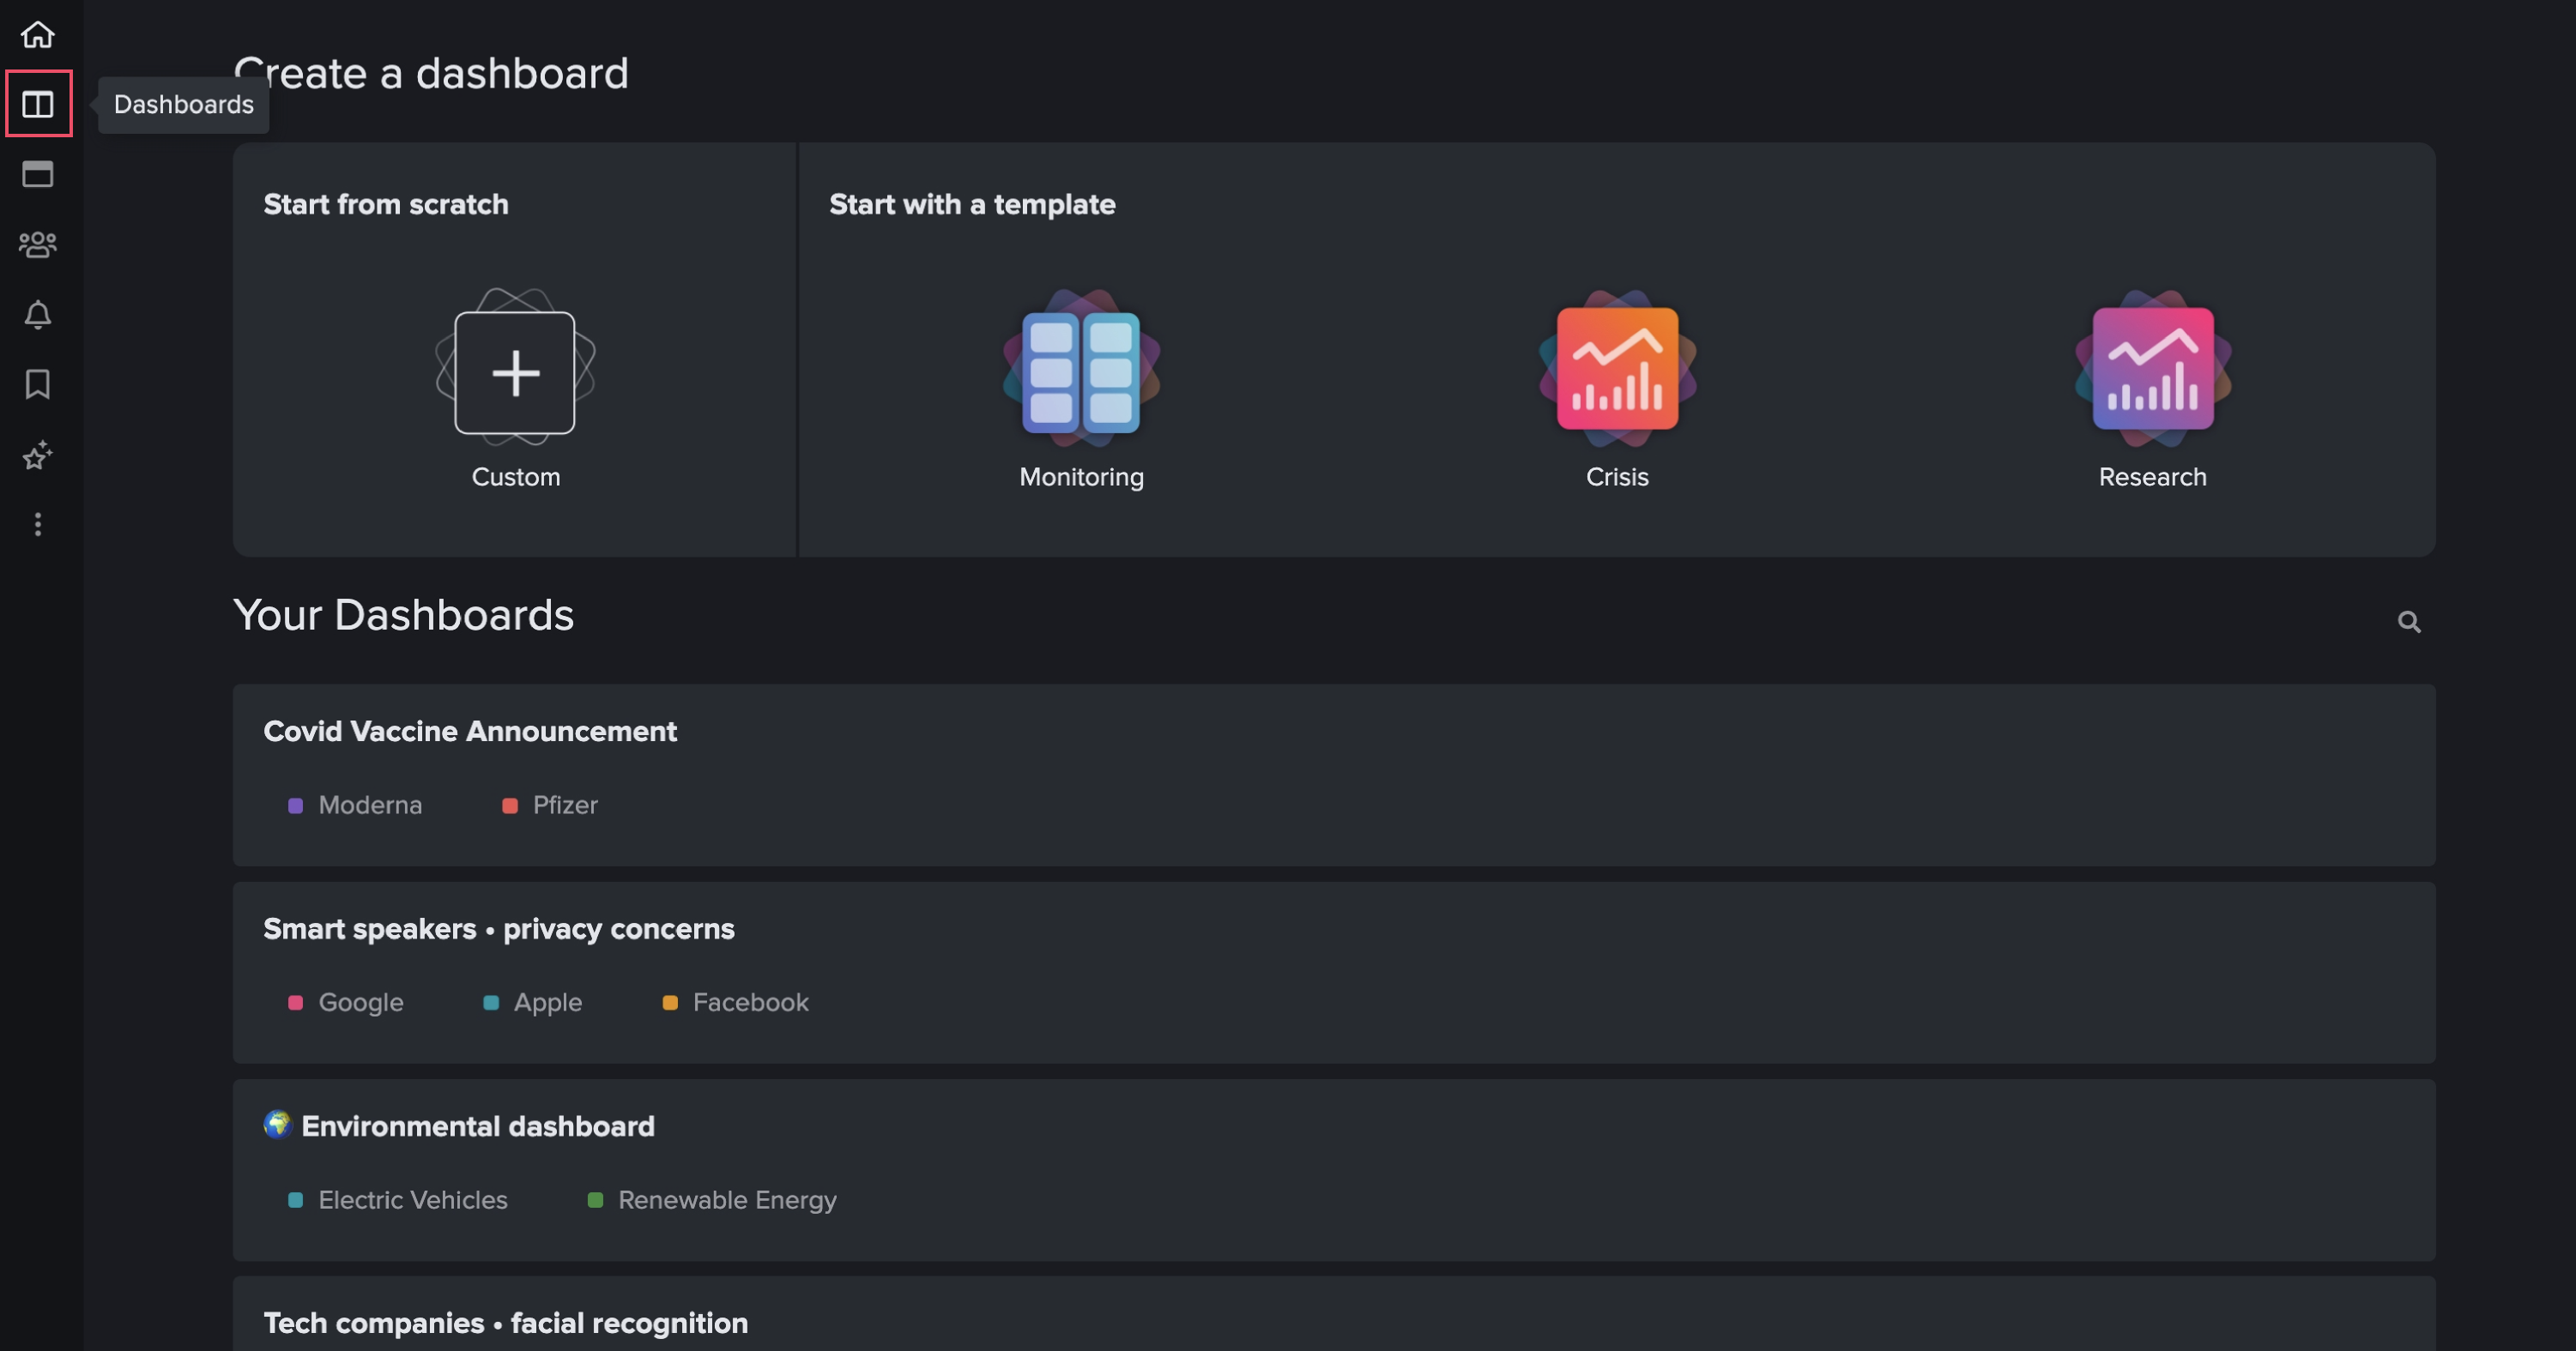Go to Home via house icon
2576x1351 pixels.
[38, 35]
